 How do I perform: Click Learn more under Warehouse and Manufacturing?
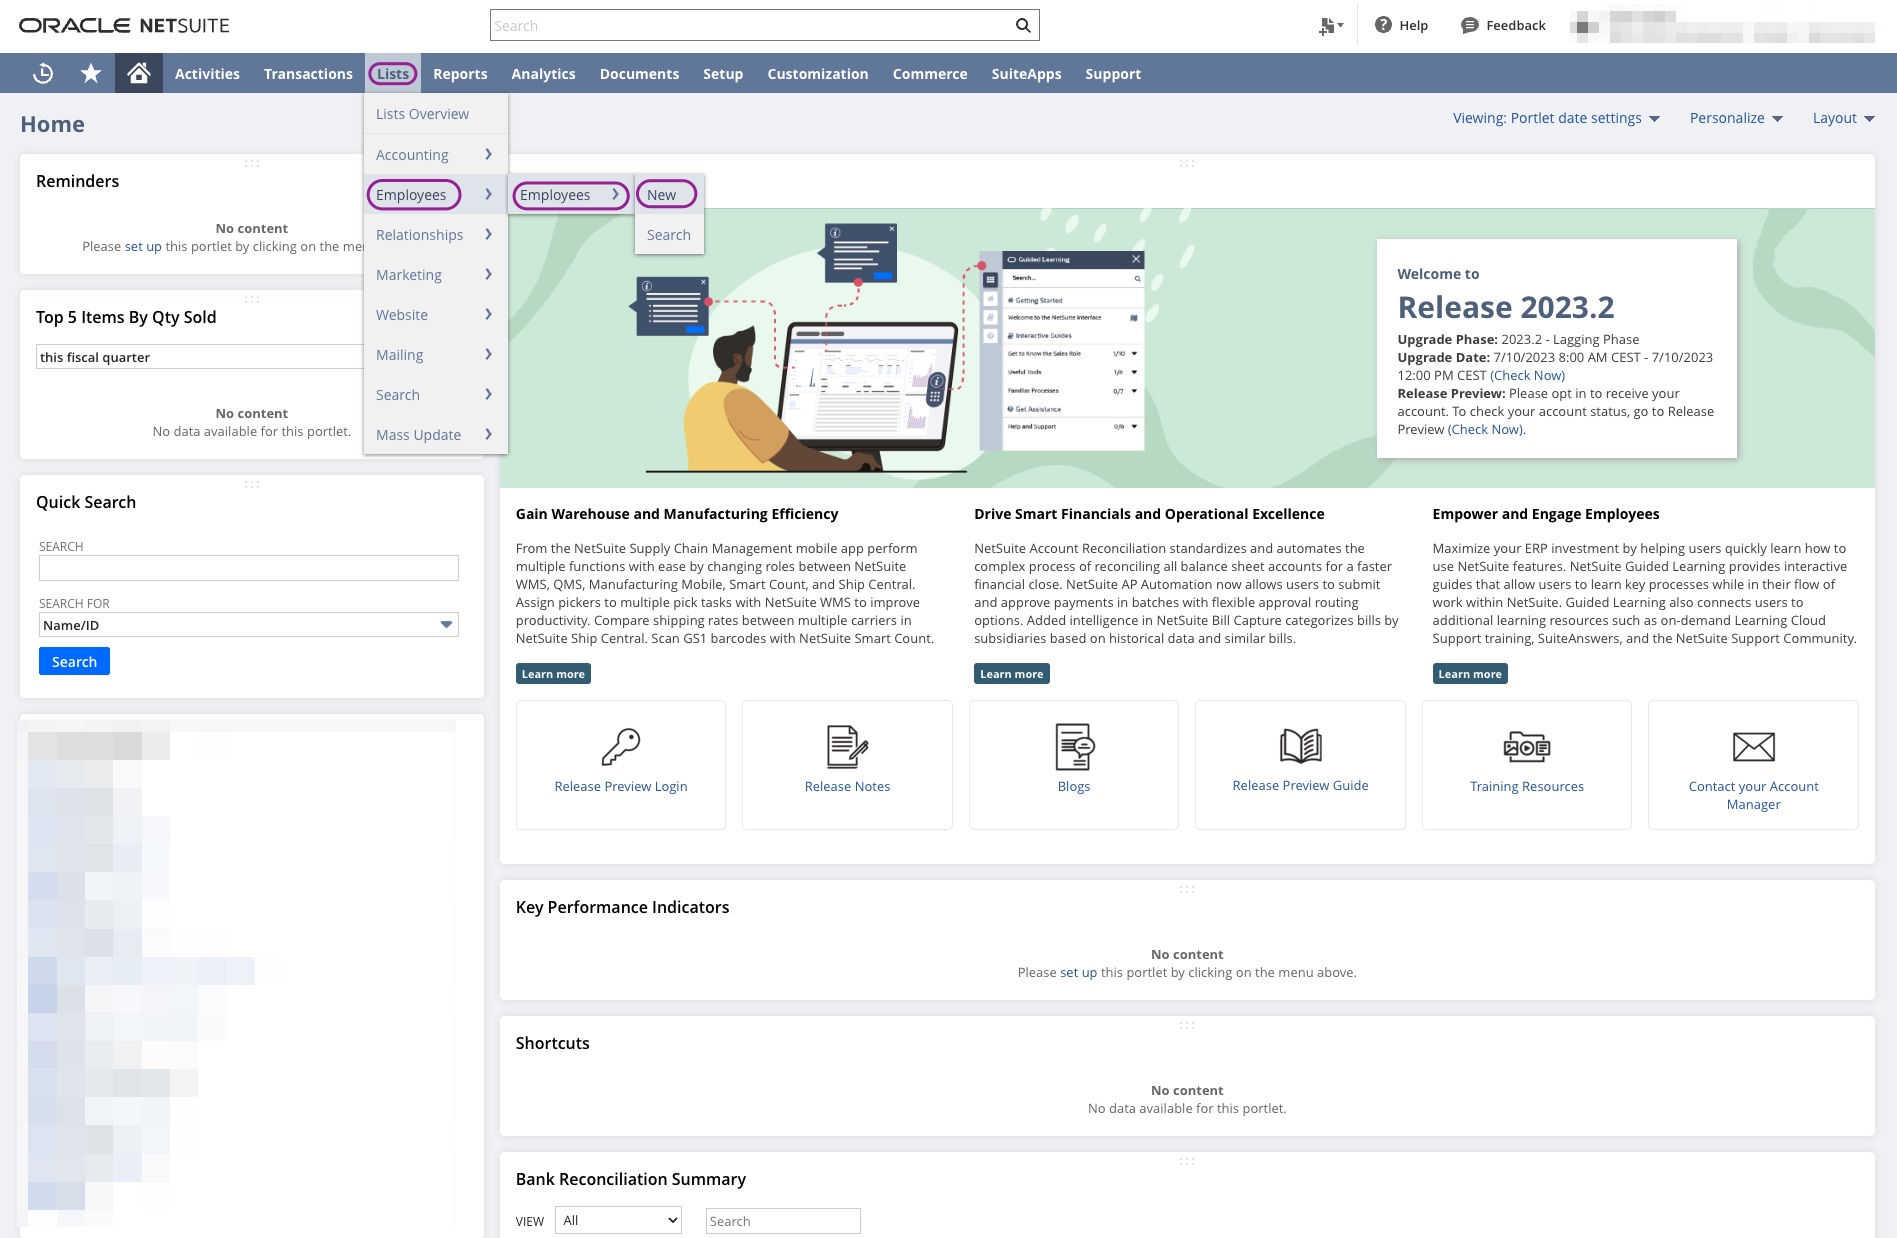(553, 674)
